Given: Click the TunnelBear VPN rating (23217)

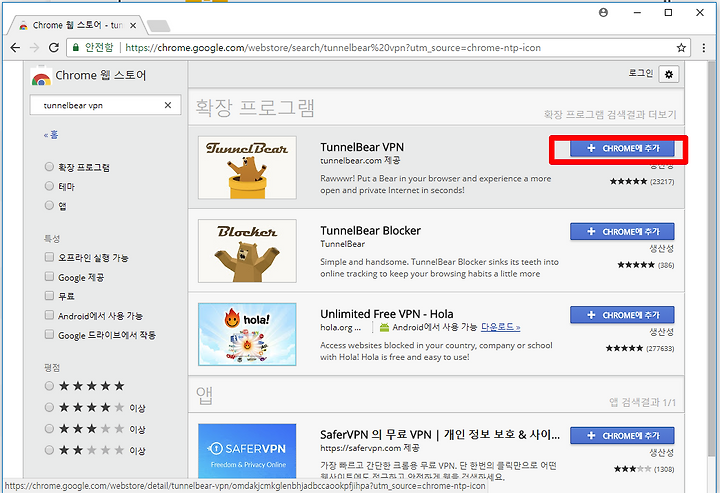Looking at the screenshot, I should pyautogui.click(x=642, y=182).
